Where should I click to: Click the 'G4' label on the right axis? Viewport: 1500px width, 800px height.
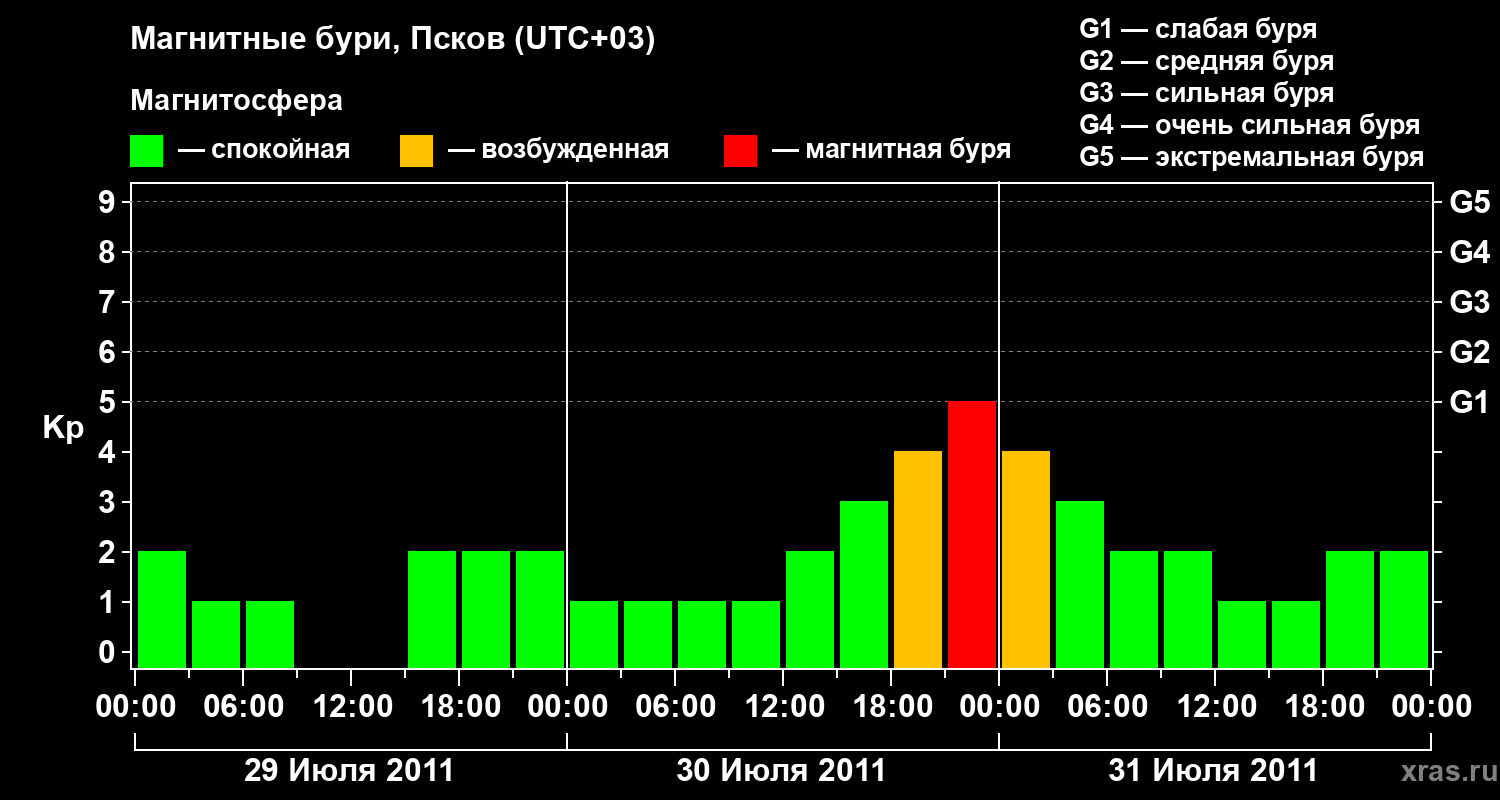coord(1469,252)
